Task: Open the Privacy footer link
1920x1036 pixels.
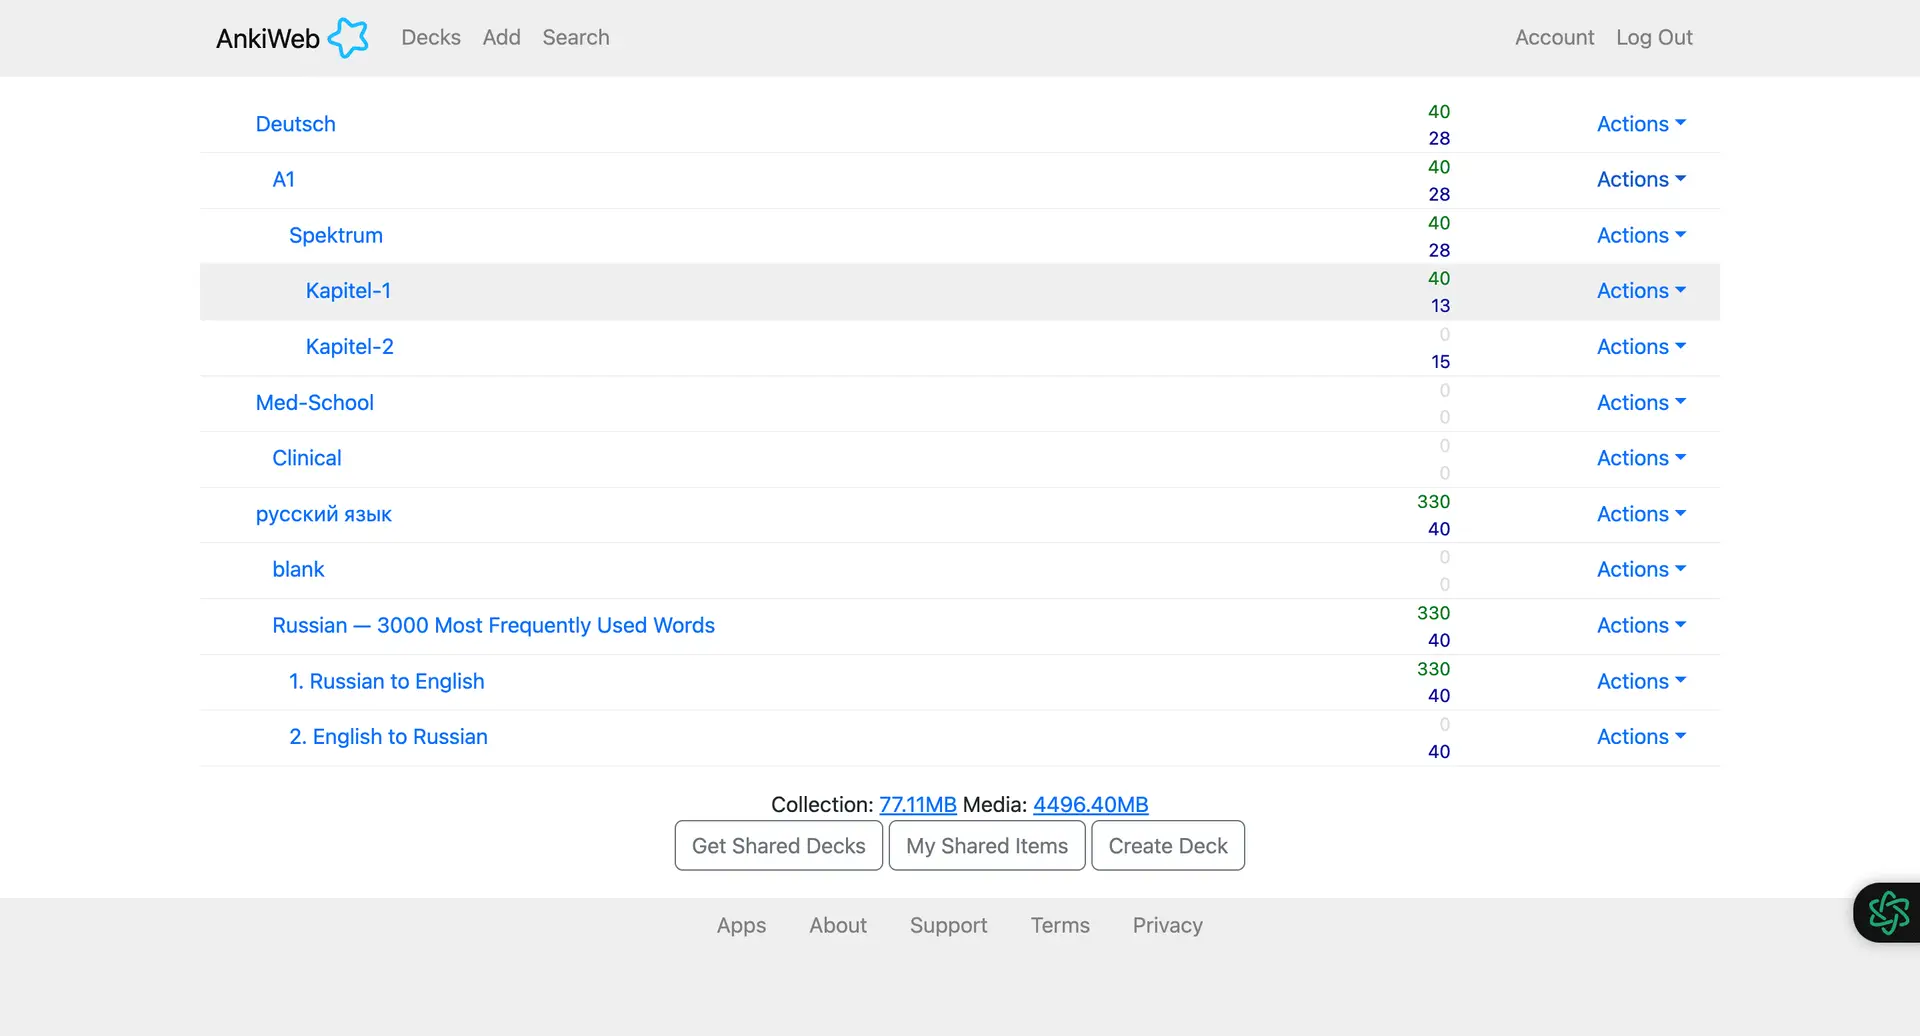Action: (1167, 925)
